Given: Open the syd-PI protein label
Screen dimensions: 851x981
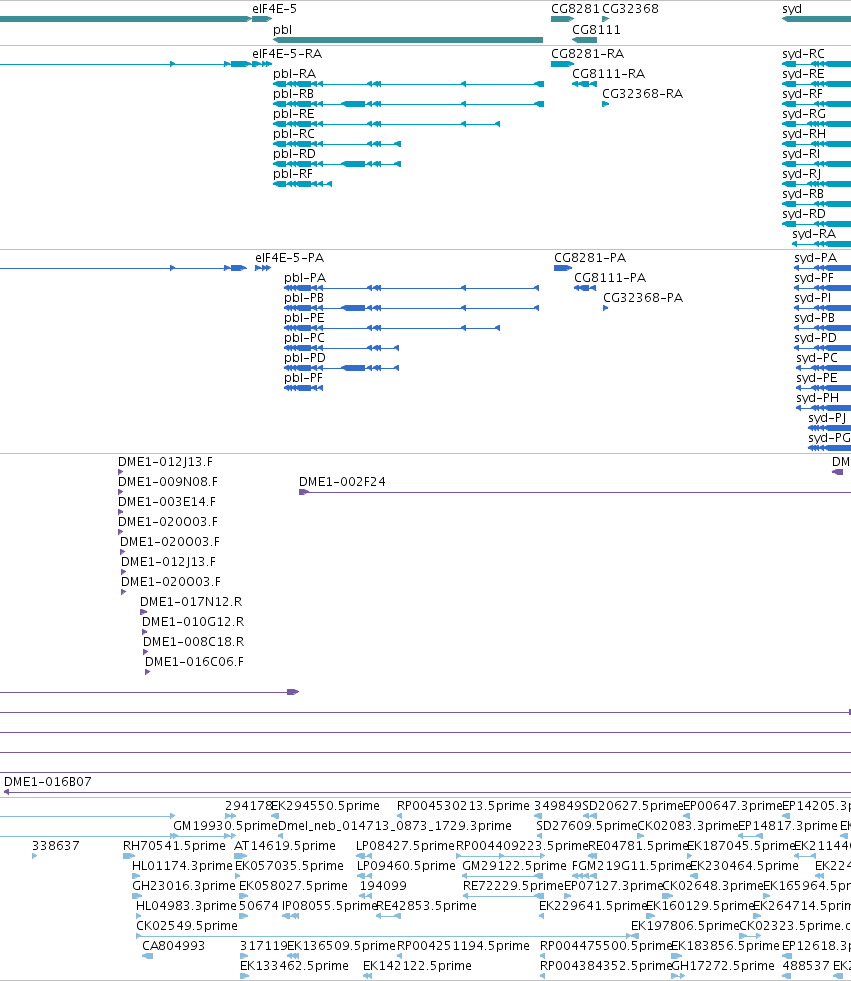Looking at the screenshot, I should pyautogui.click(x=813, y=298).
